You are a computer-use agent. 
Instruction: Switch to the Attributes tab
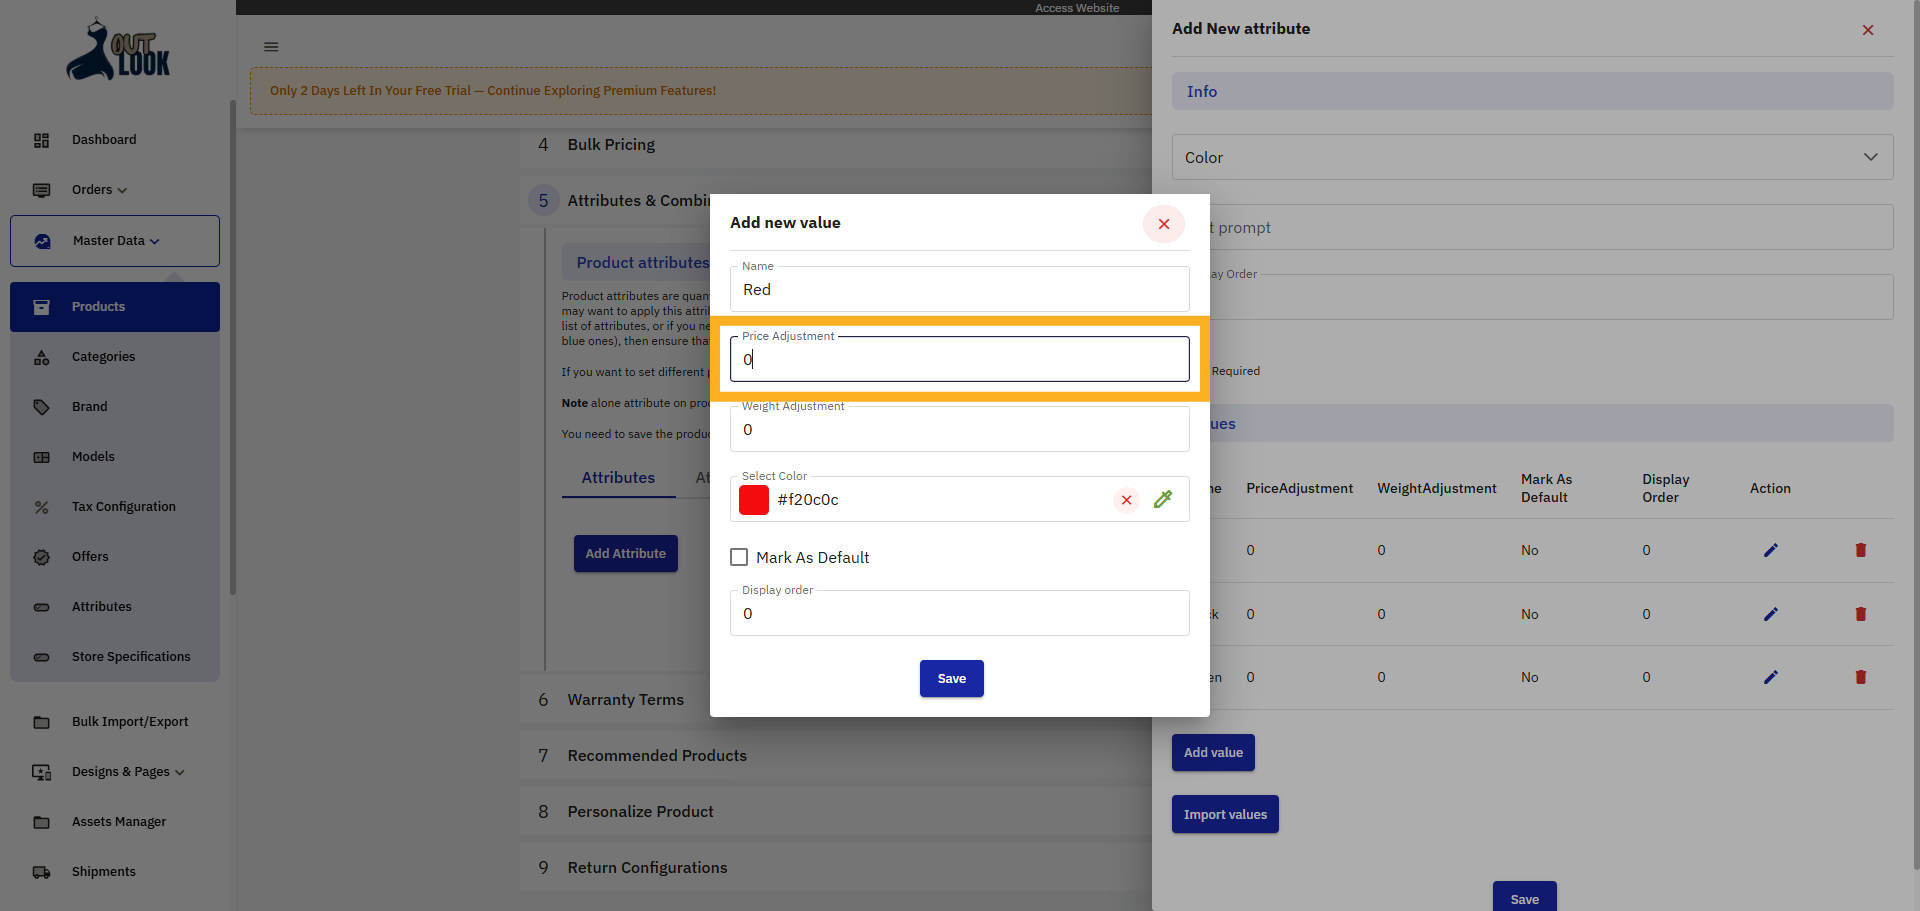click(617, 478)
